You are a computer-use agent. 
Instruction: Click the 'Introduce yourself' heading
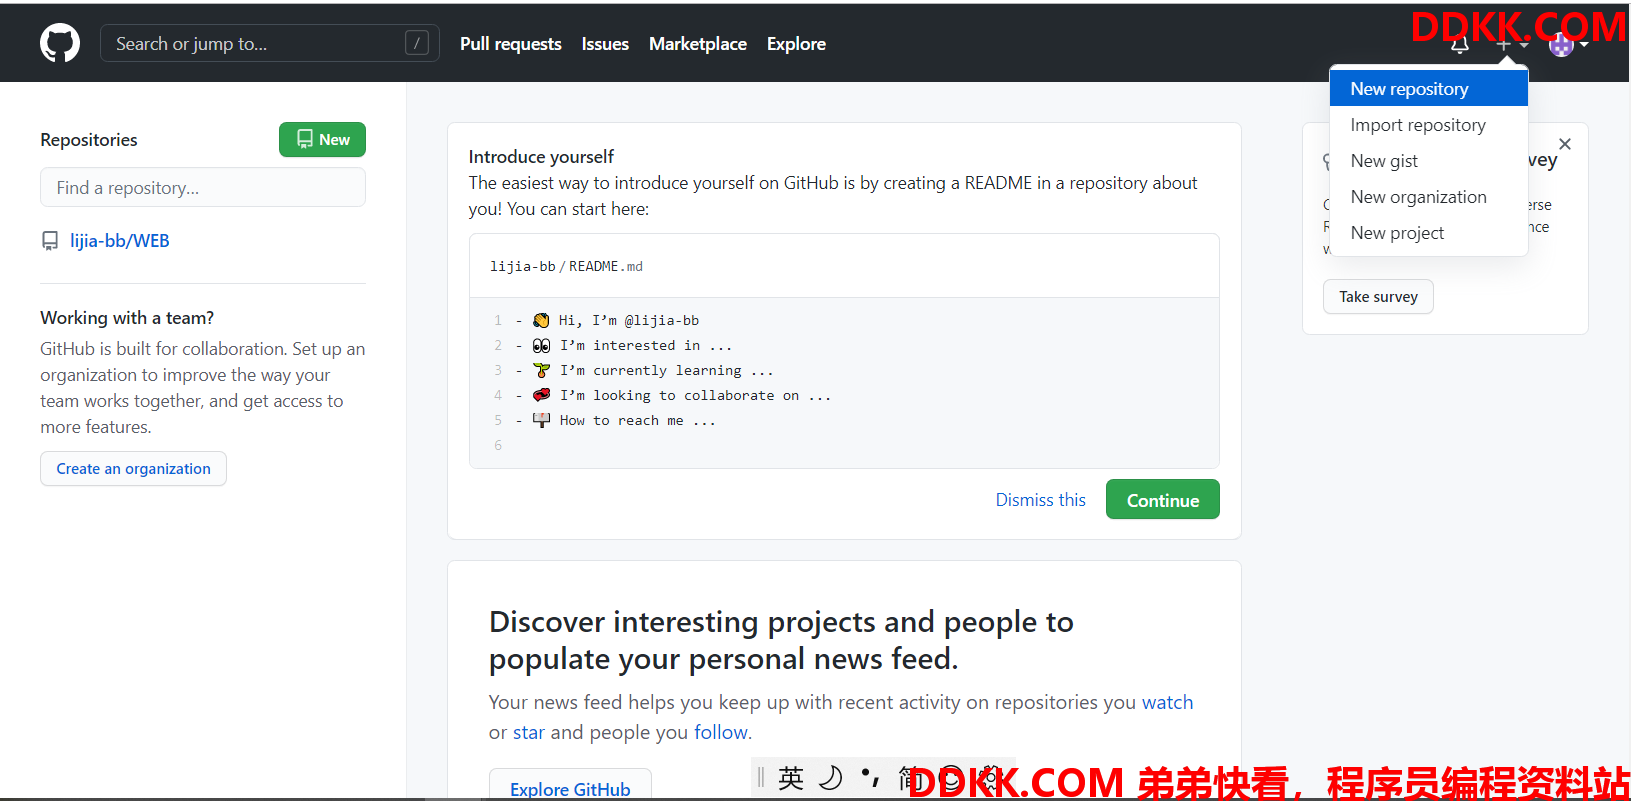tap(541, 157)
